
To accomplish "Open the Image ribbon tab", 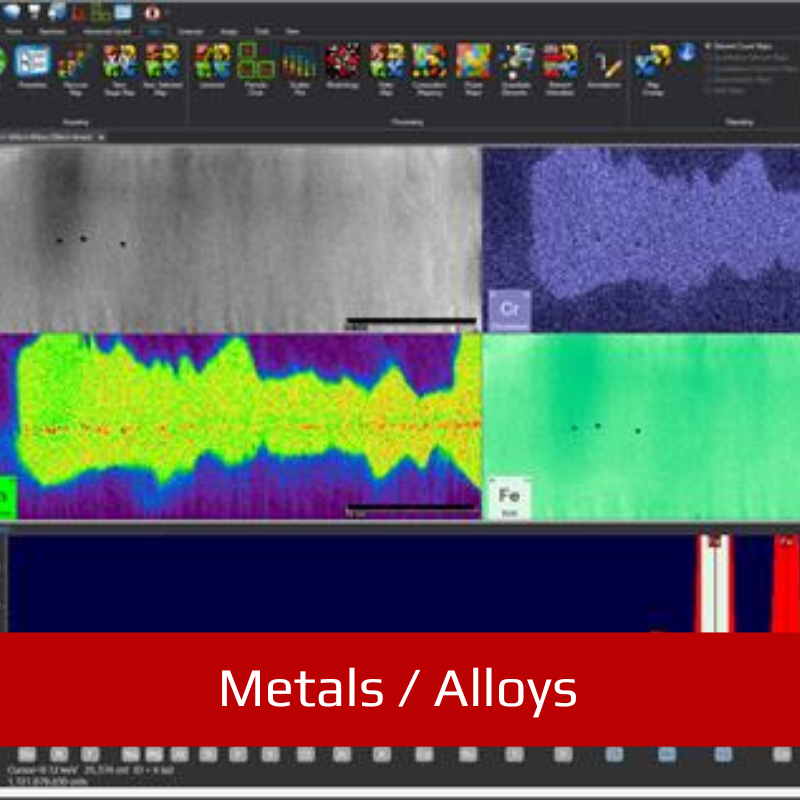I will (229, 32).
